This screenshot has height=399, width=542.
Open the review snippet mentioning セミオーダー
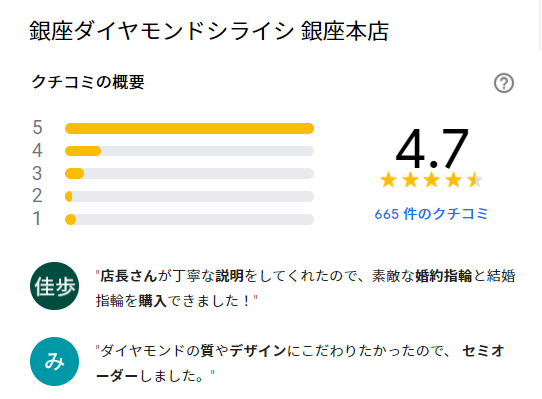(300, 363)
